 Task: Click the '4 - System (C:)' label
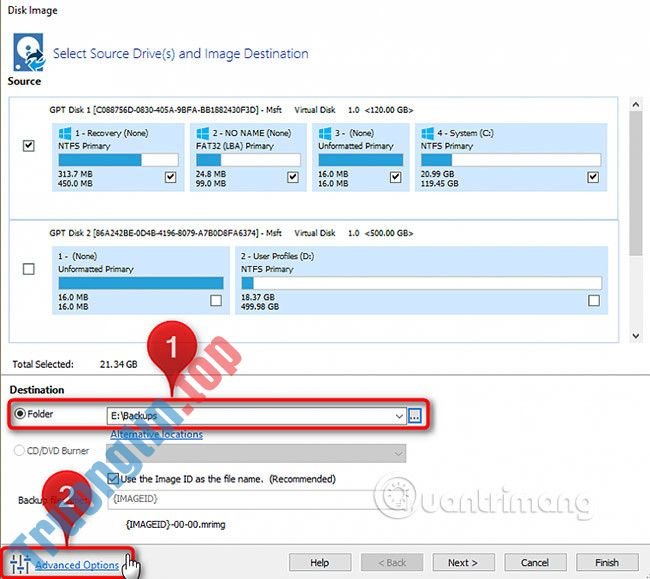(x=465, y=133)
